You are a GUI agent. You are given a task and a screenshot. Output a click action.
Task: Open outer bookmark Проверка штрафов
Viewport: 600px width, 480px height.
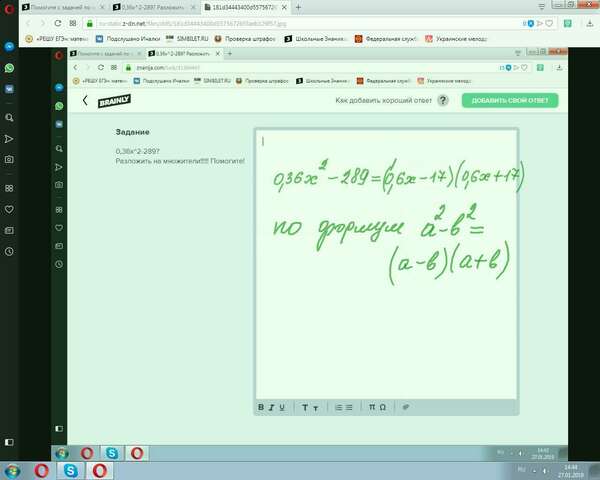pos(245,39)
